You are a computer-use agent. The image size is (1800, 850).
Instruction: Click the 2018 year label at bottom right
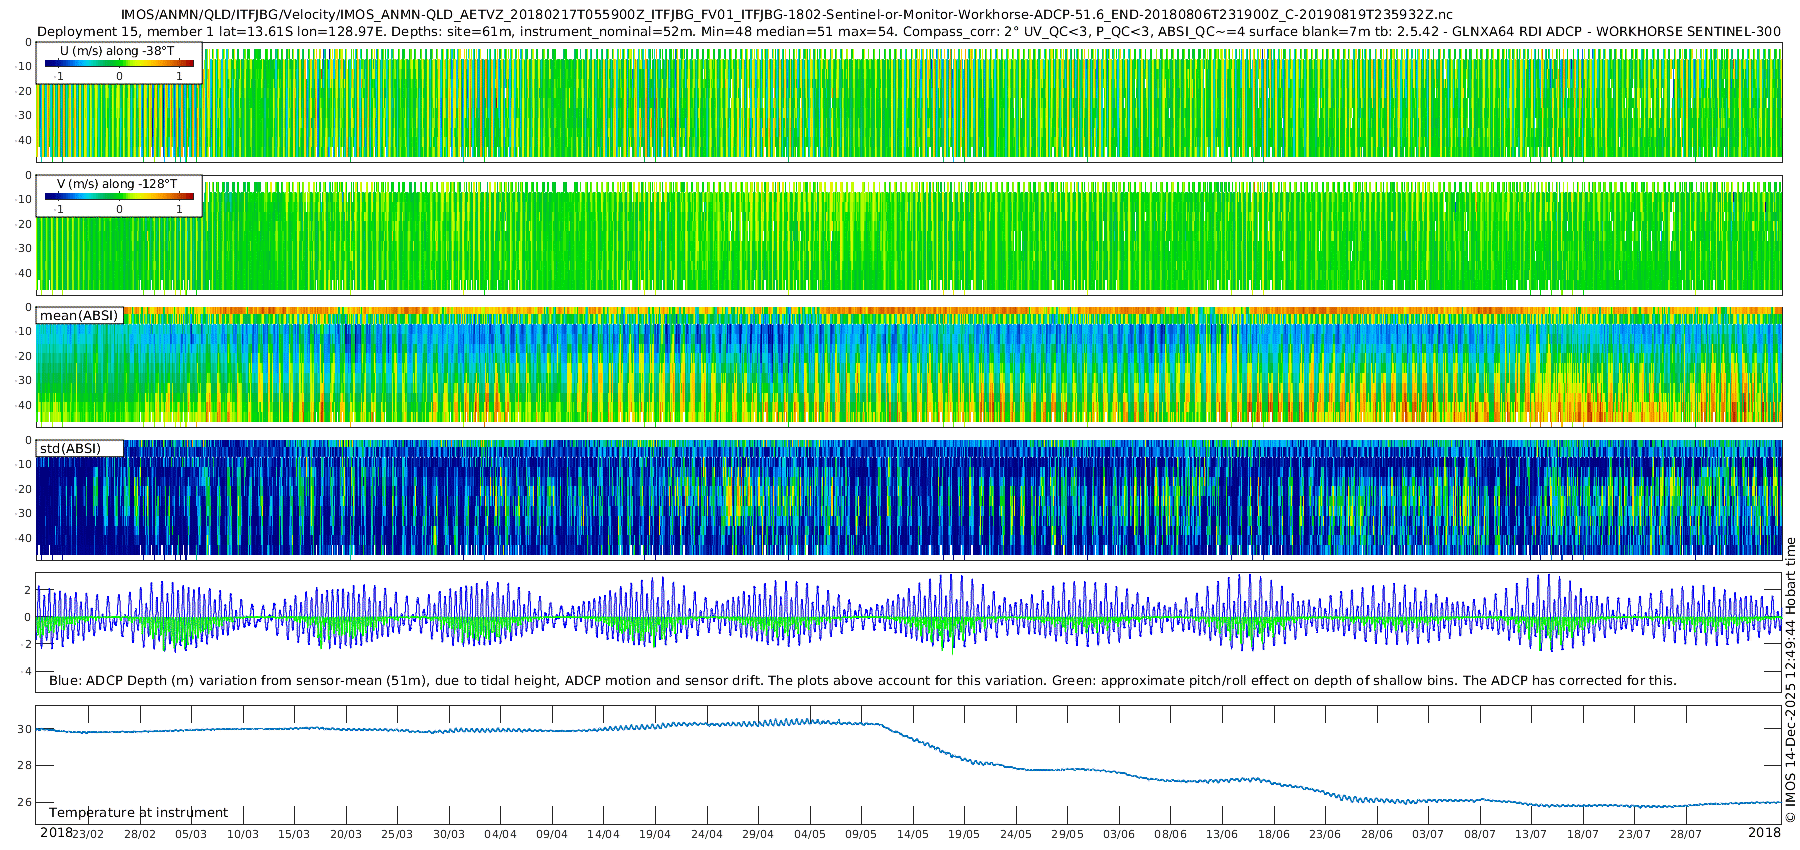point(1764,833)
